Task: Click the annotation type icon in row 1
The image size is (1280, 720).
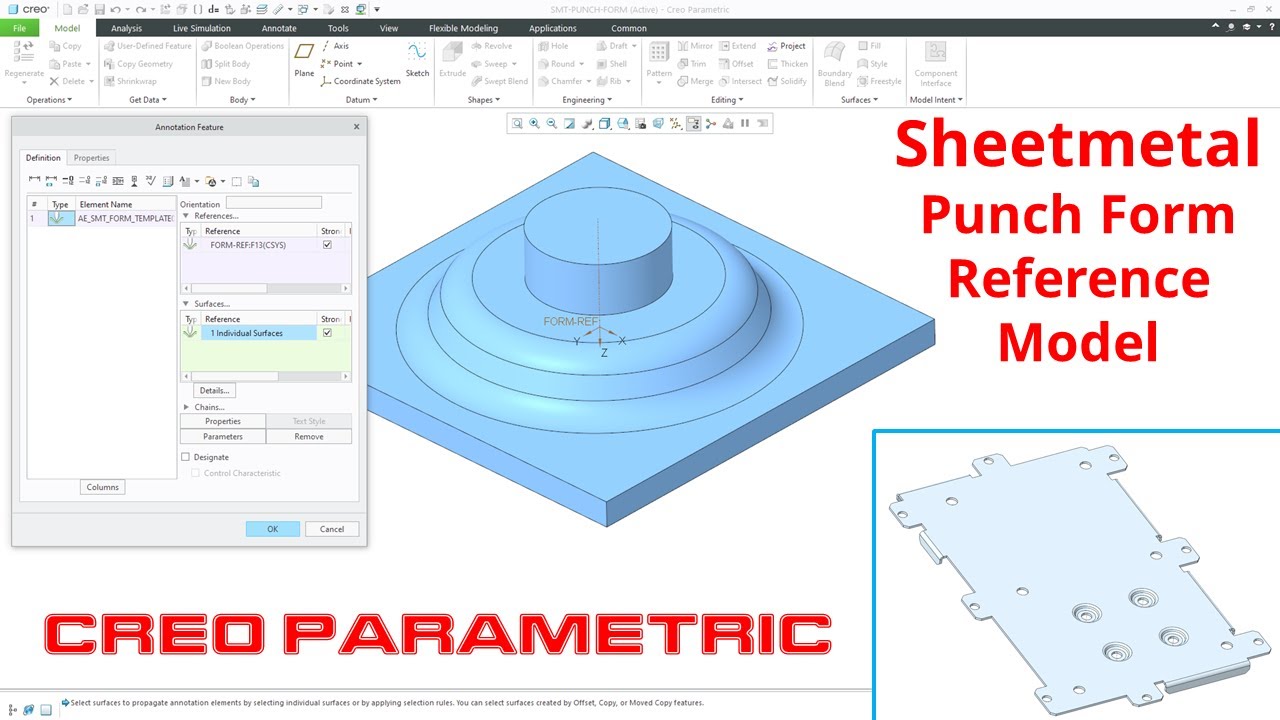Action: point(61,218)
